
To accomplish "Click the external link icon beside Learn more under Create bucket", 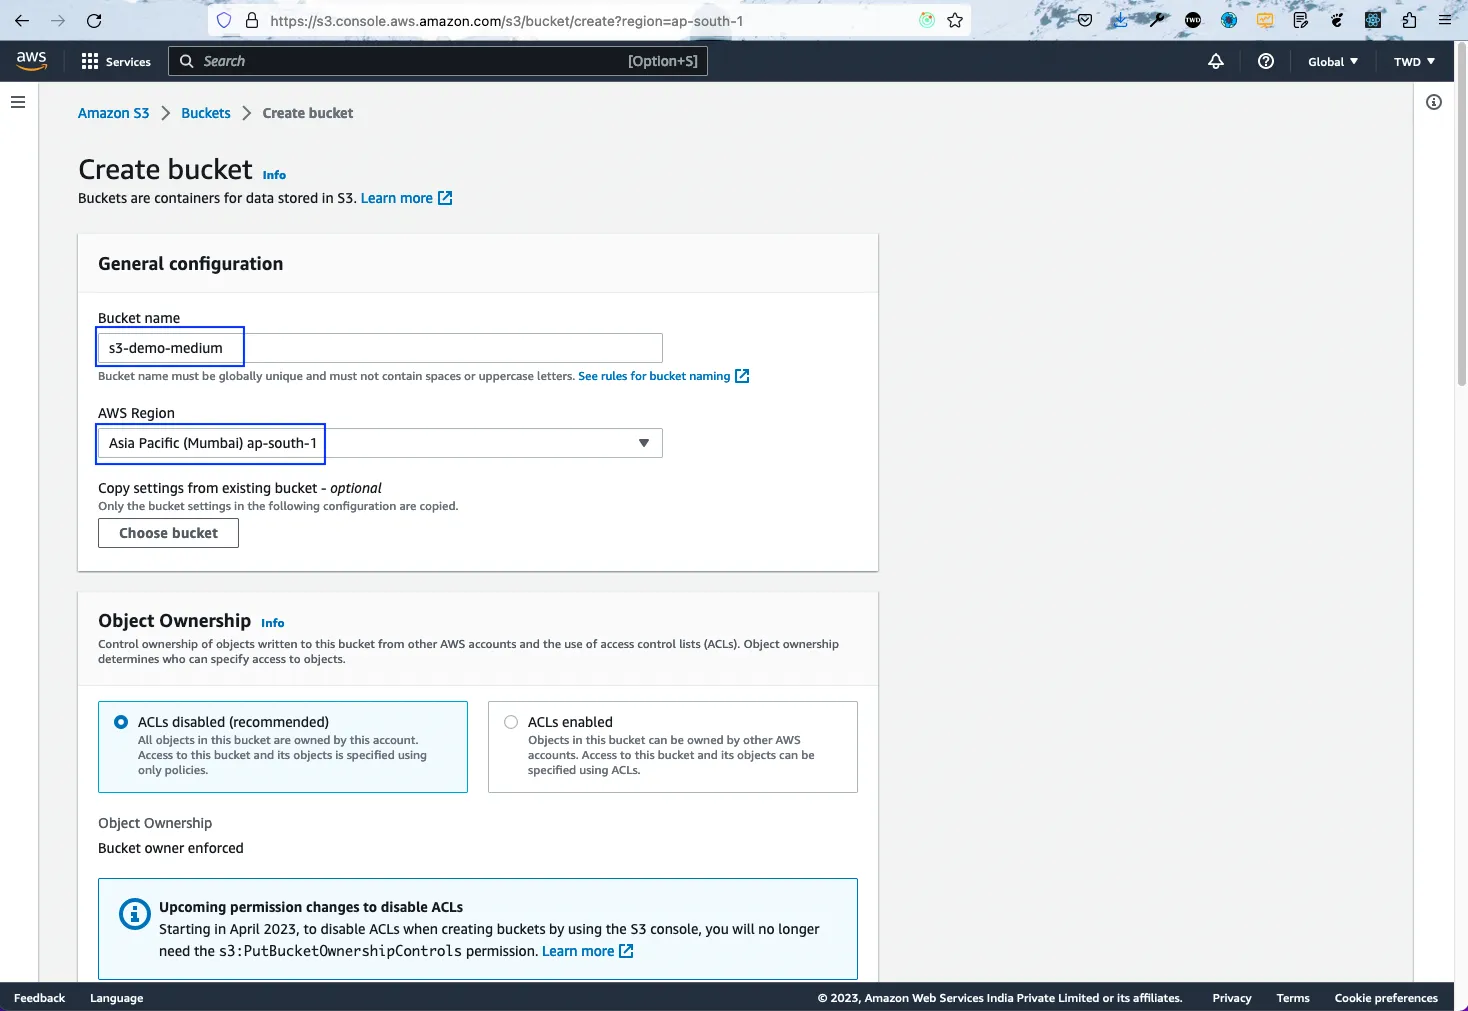I will point(446,198).
